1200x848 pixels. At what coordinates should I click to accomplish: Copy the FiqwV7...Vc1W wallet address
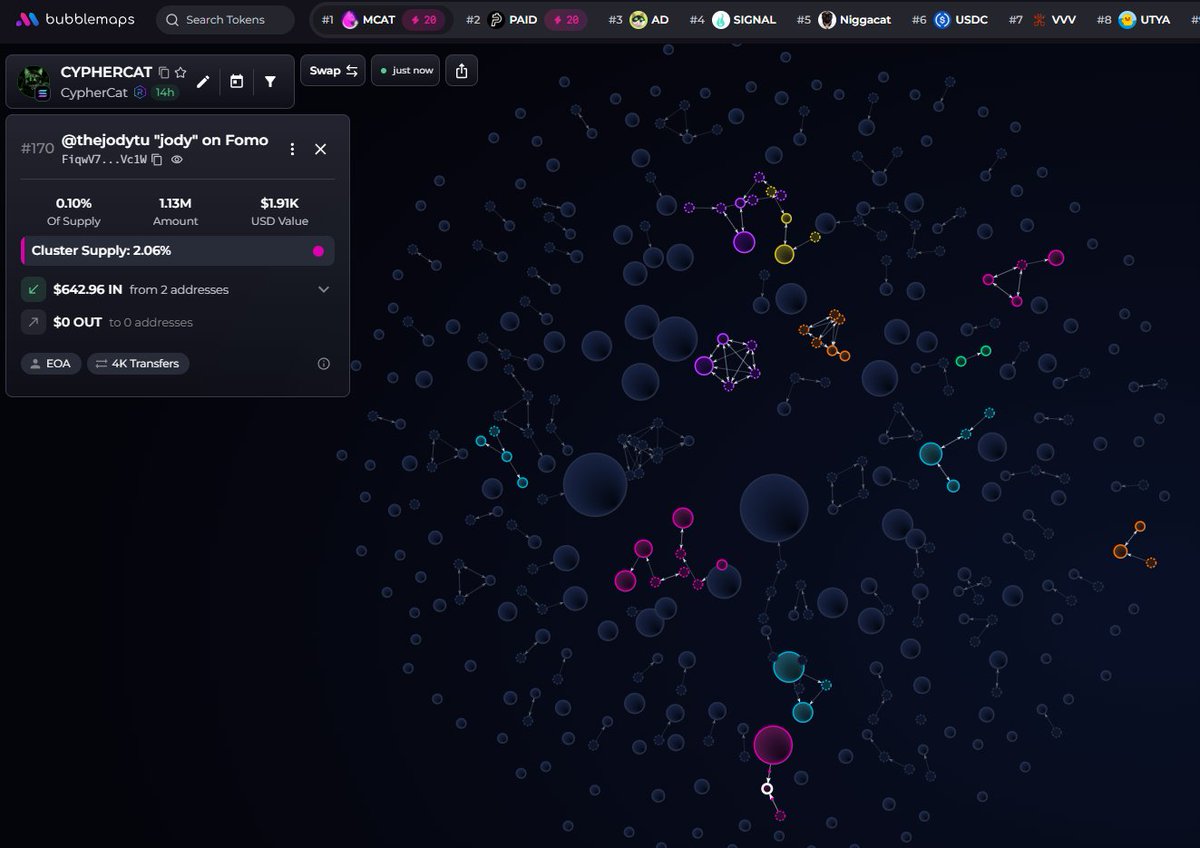point(157,159)
